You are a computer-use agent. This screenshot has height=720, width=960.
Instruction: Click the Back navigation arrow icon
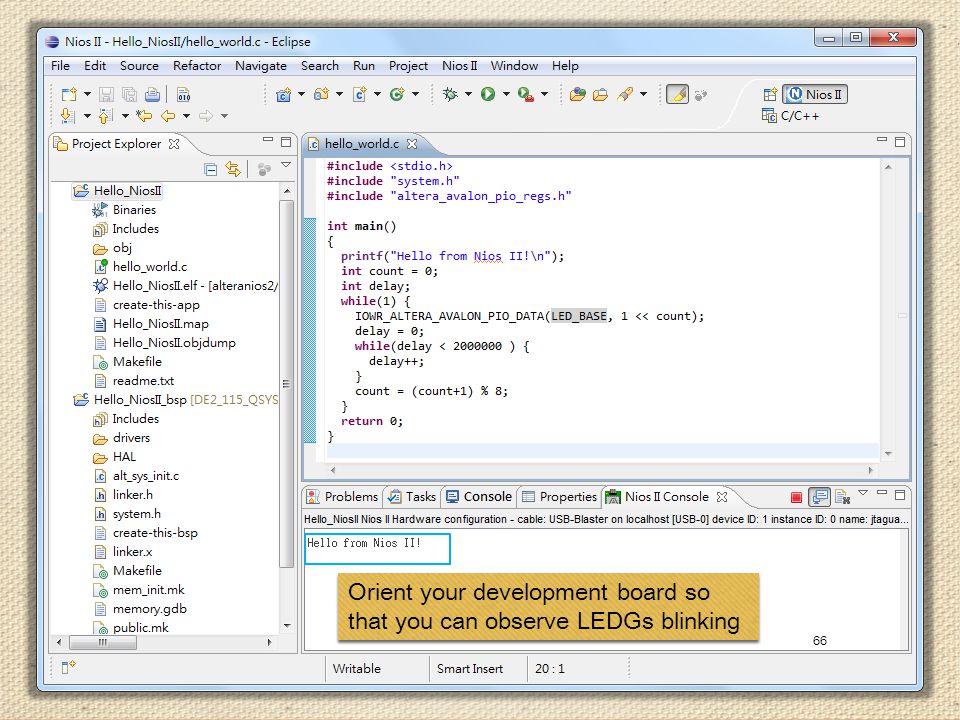point(168,115)
